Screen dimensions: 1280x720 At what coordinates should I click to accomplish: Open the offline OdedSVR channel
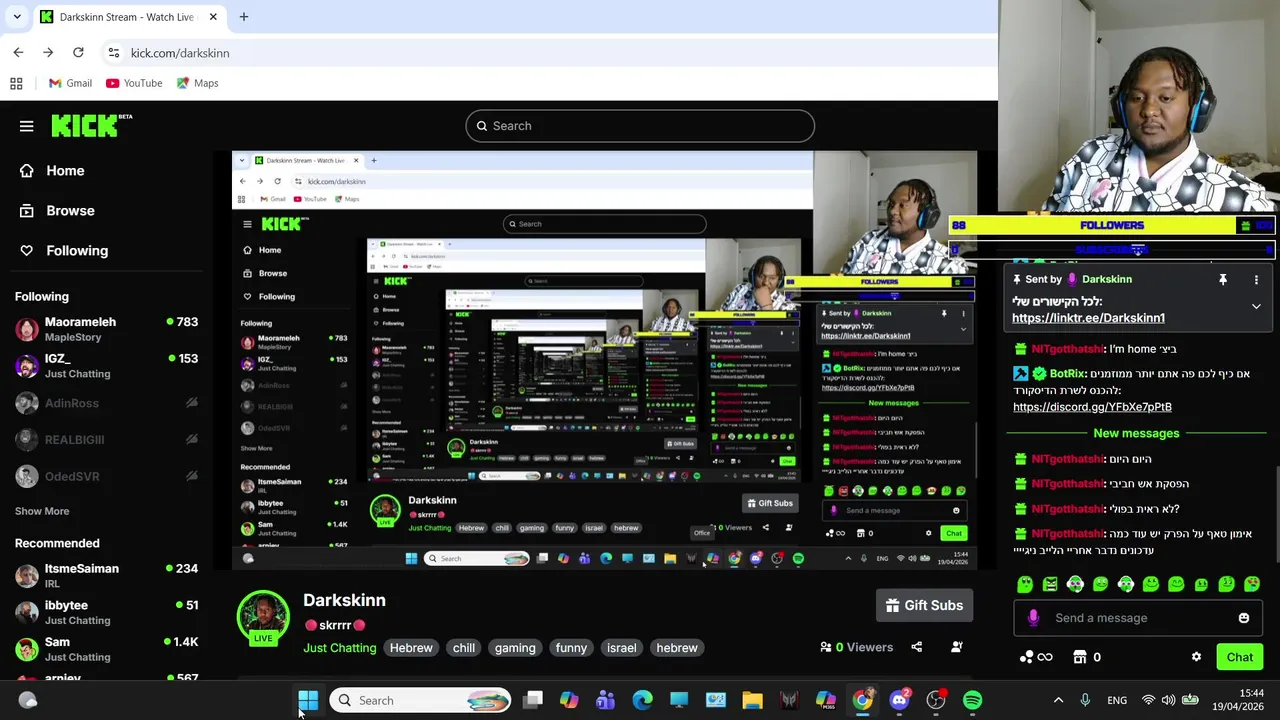pos(106,477)
